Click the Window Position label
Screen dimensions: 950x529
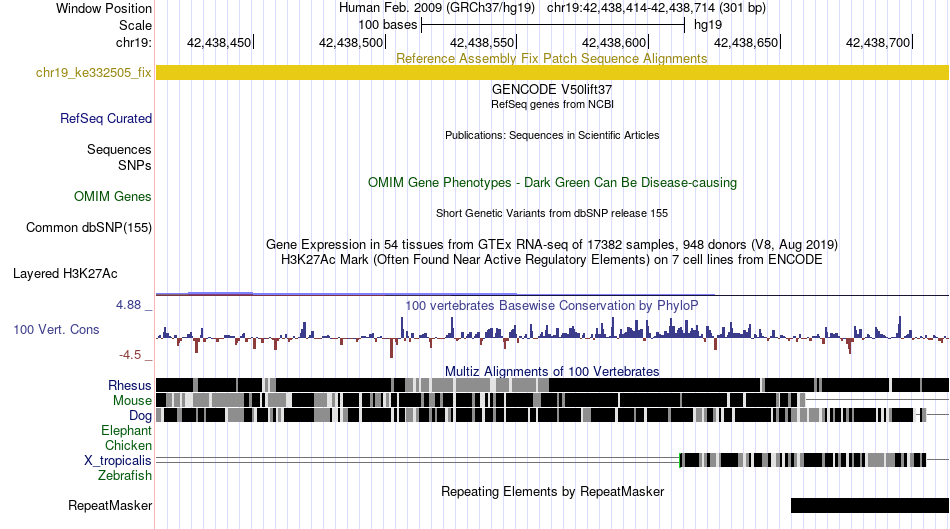point(104,8)
